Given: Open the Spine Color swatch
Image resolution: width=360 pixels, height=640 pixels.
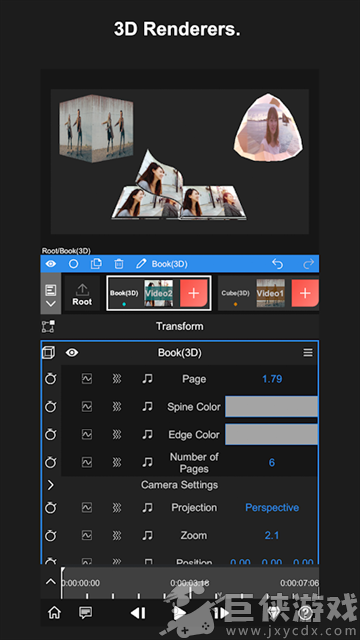Looking at the screenshot, I should pyautogui.click(x=271, y=407).
